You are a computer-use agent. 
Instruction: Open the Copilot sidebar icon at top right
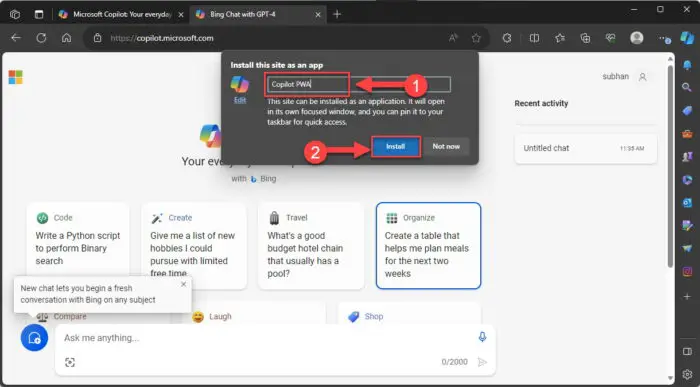[687, 38]
